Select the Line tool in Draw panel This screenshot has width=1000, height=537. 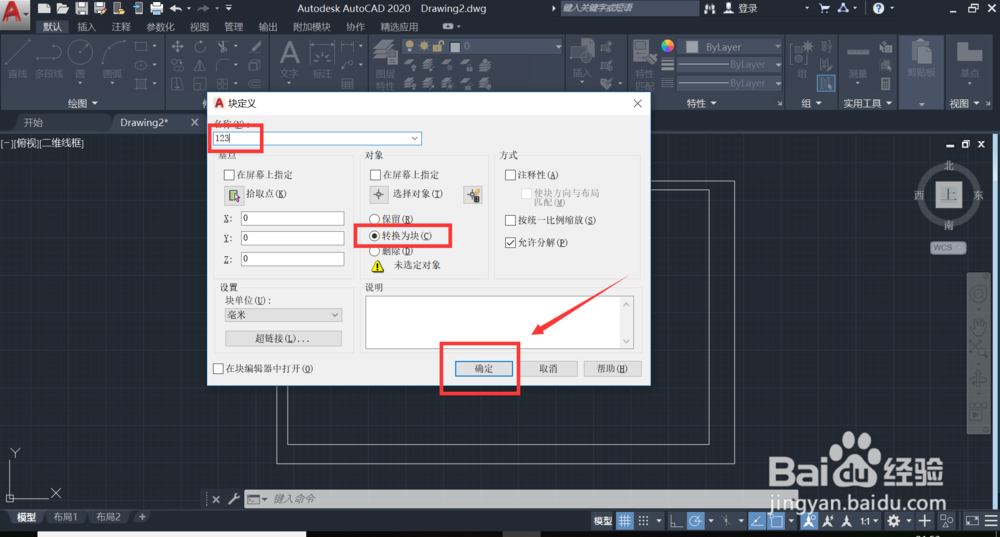(18, 59)
